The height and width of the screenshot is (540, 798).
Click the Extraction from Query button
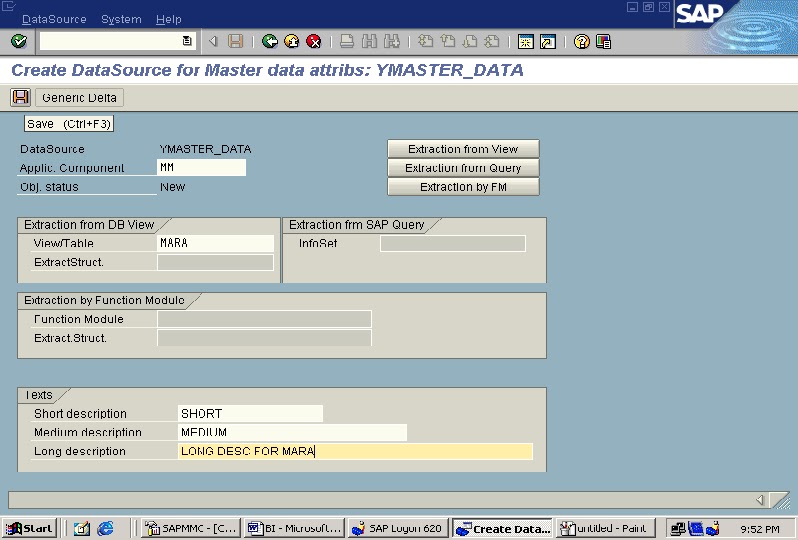click(463, 168)
